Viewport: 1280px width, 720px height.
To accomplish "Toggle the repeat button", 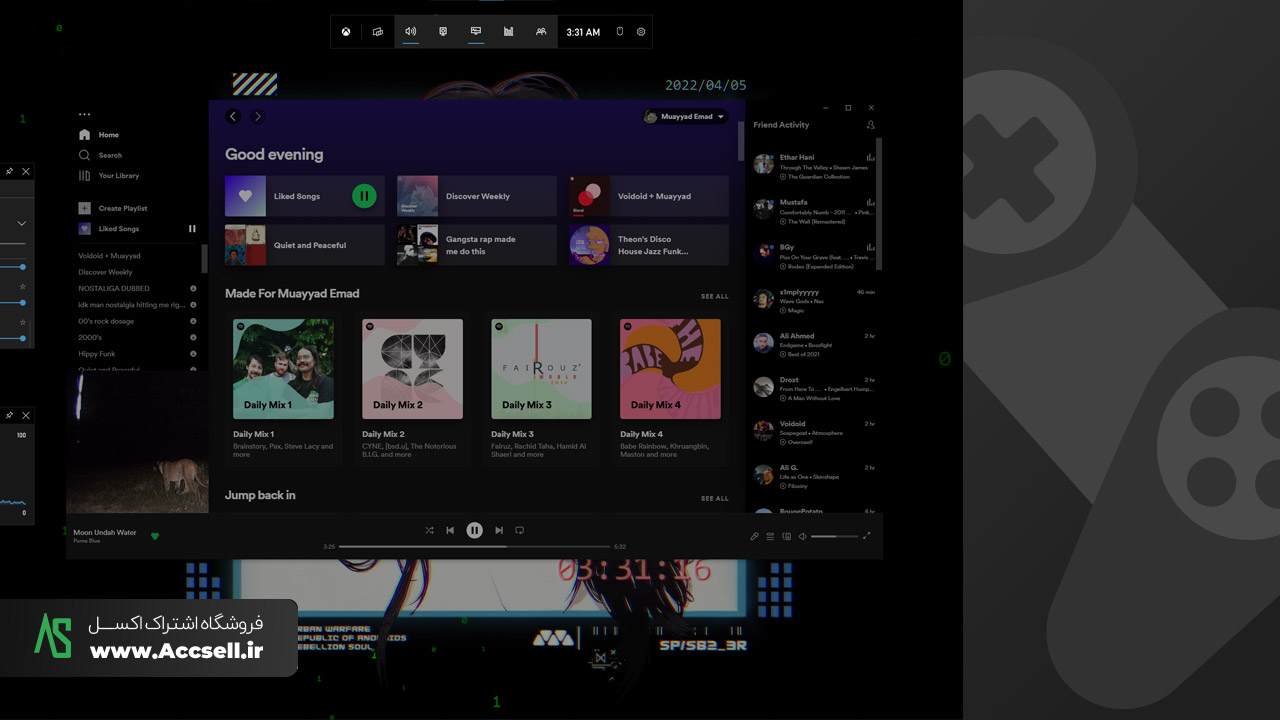I will click(519, 530).
